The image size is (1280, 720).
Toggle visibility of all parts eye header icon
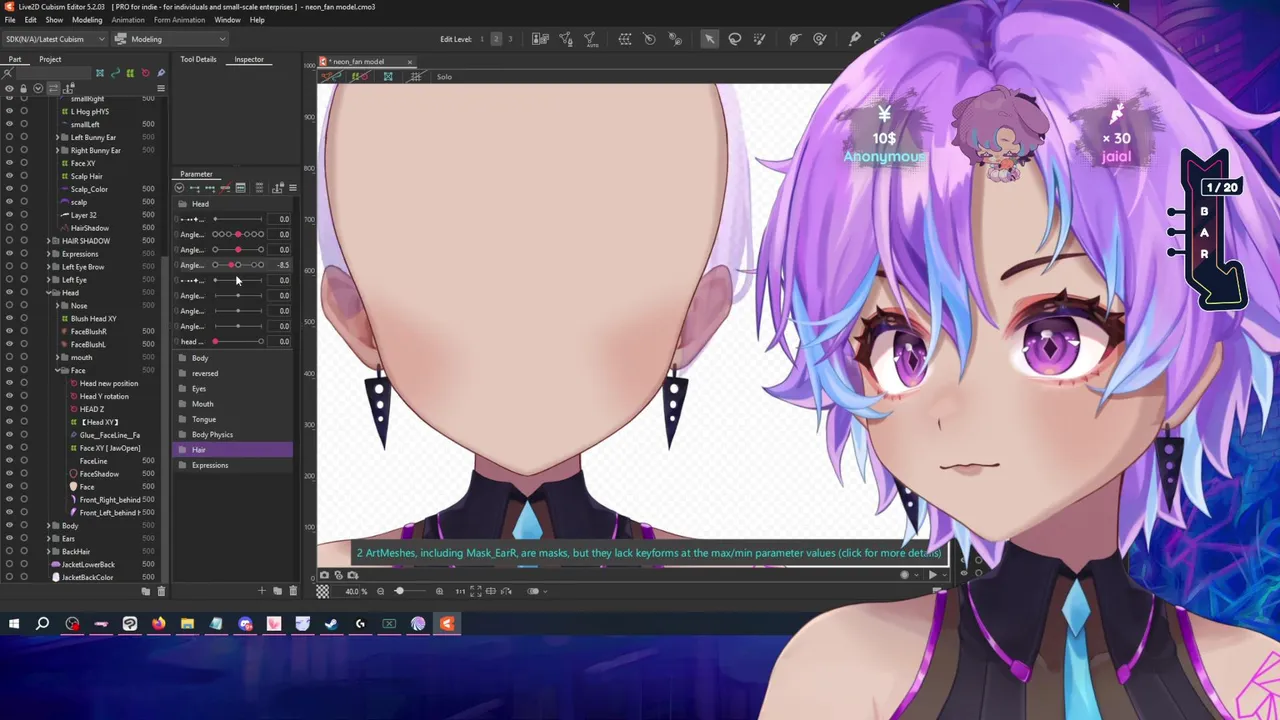click(9, 88)
